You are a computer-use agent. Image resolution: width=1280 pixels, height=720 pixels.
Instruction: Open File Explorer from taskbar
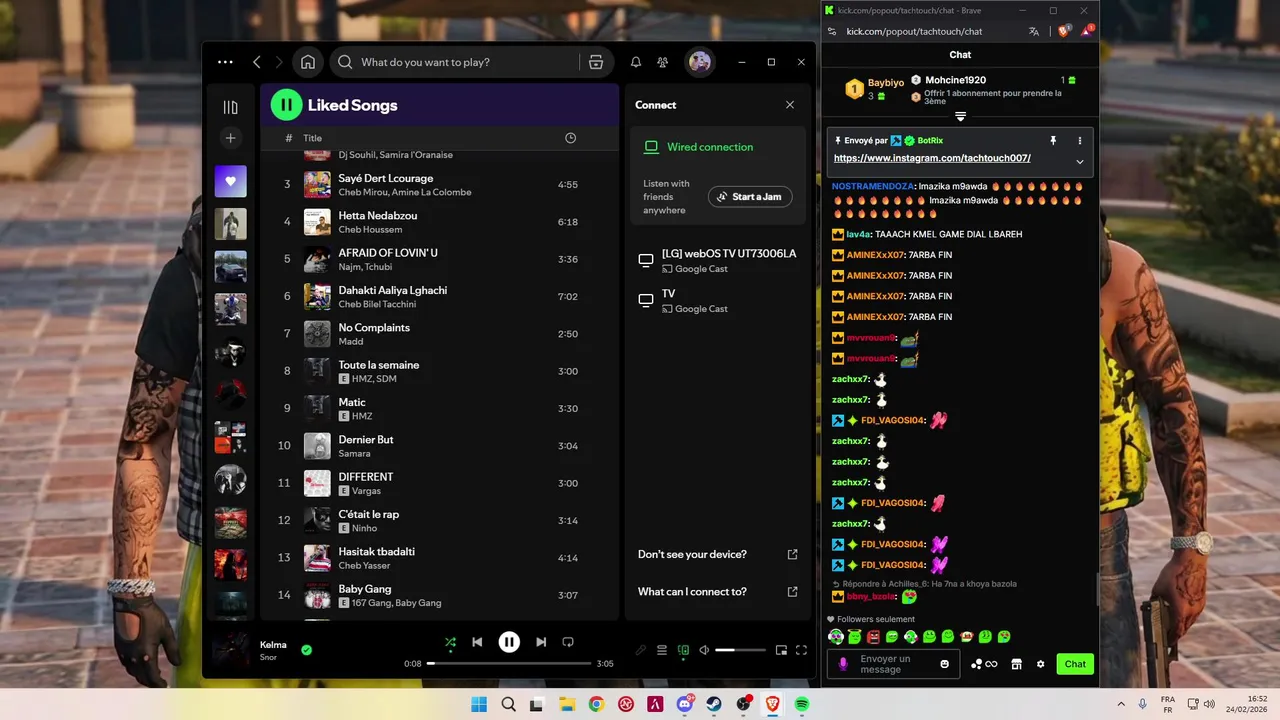click(567, 704)
